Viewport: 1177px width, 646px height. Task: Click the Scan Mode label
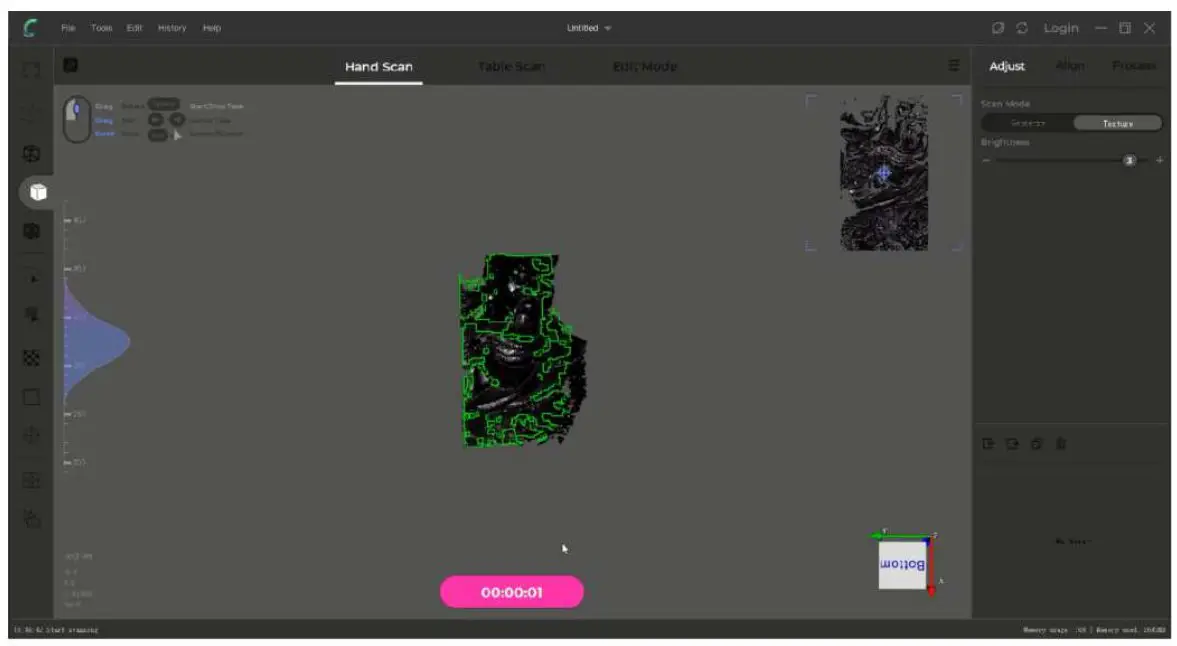(x=1006, y=104)
